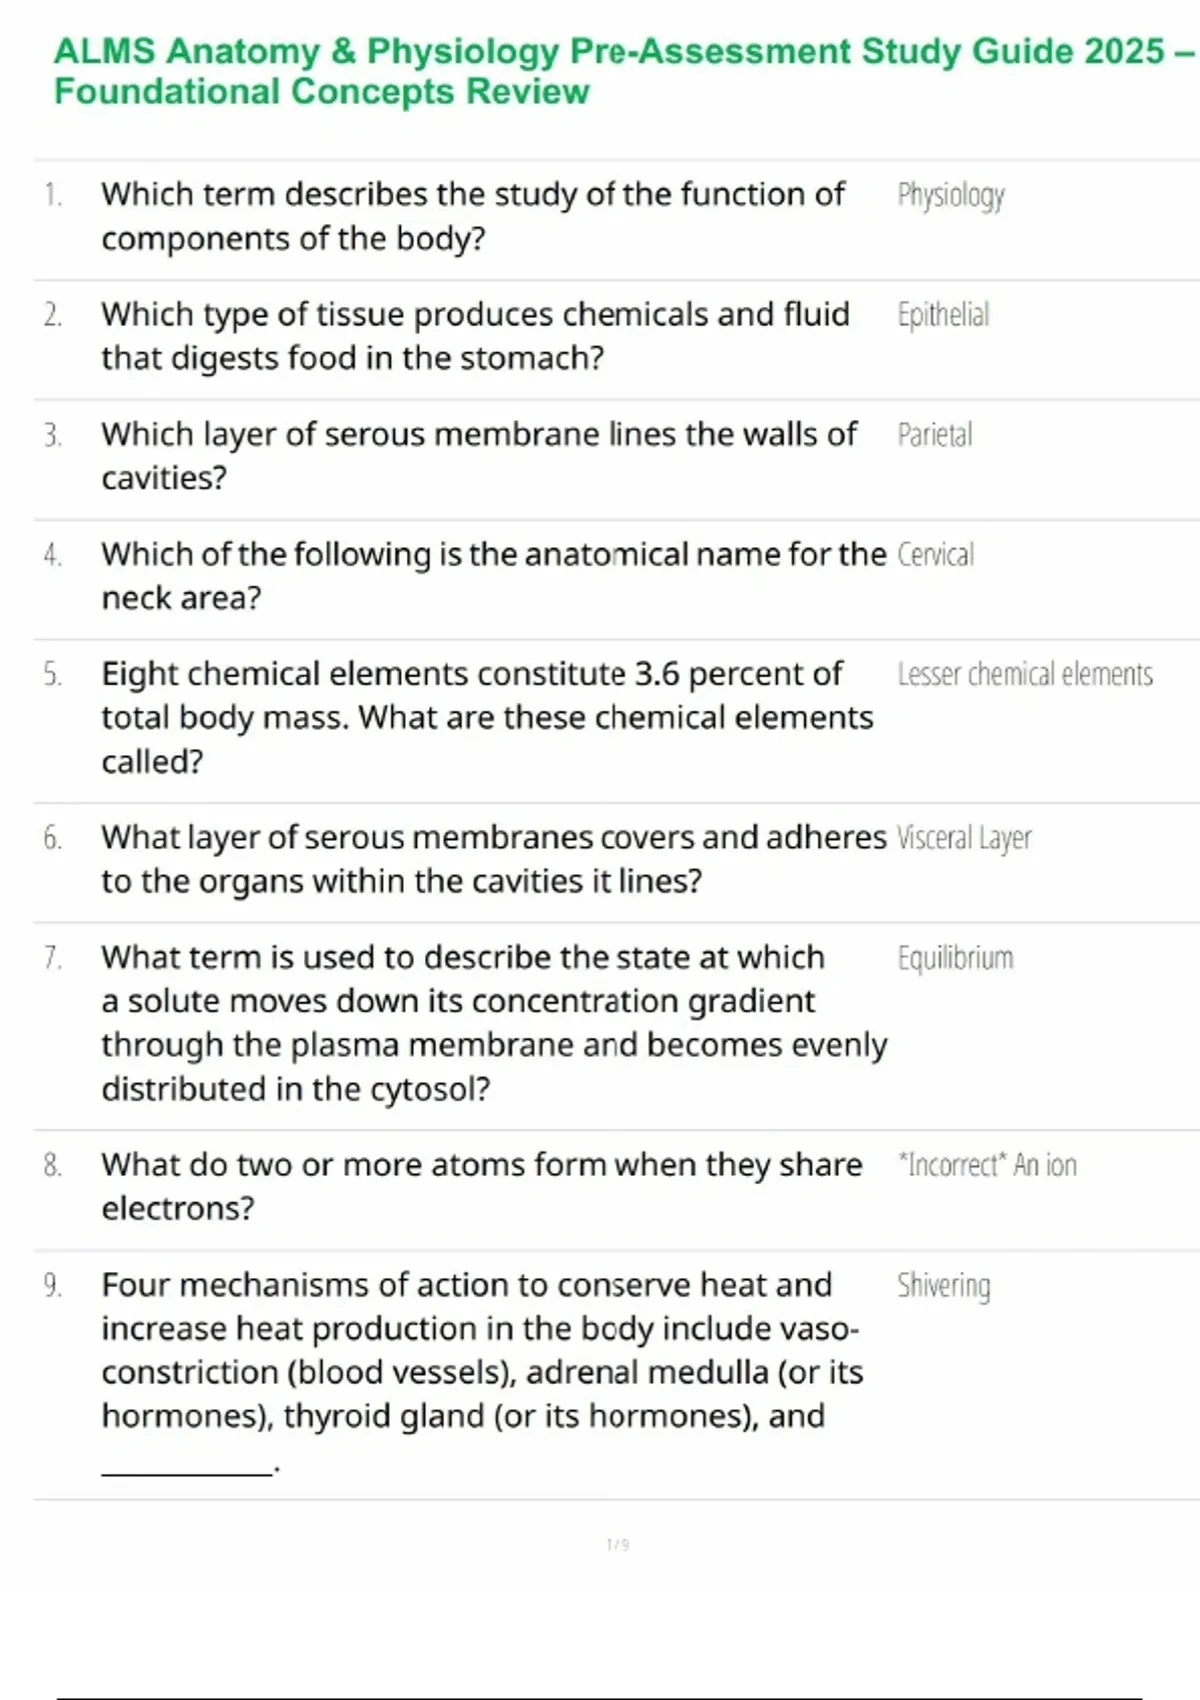The height and width of the screenshot is (1700, 1200).
Task: Click the "Cervical" answer for neck area
Action: point(935,555)
